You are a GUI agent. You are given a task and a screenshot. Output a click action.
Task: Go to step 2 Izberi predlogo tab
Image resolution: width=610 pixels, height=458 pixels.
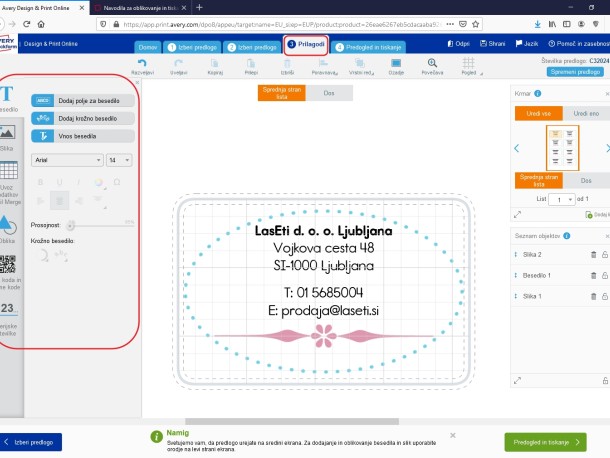pyautogui.click(x=252, y=47)
